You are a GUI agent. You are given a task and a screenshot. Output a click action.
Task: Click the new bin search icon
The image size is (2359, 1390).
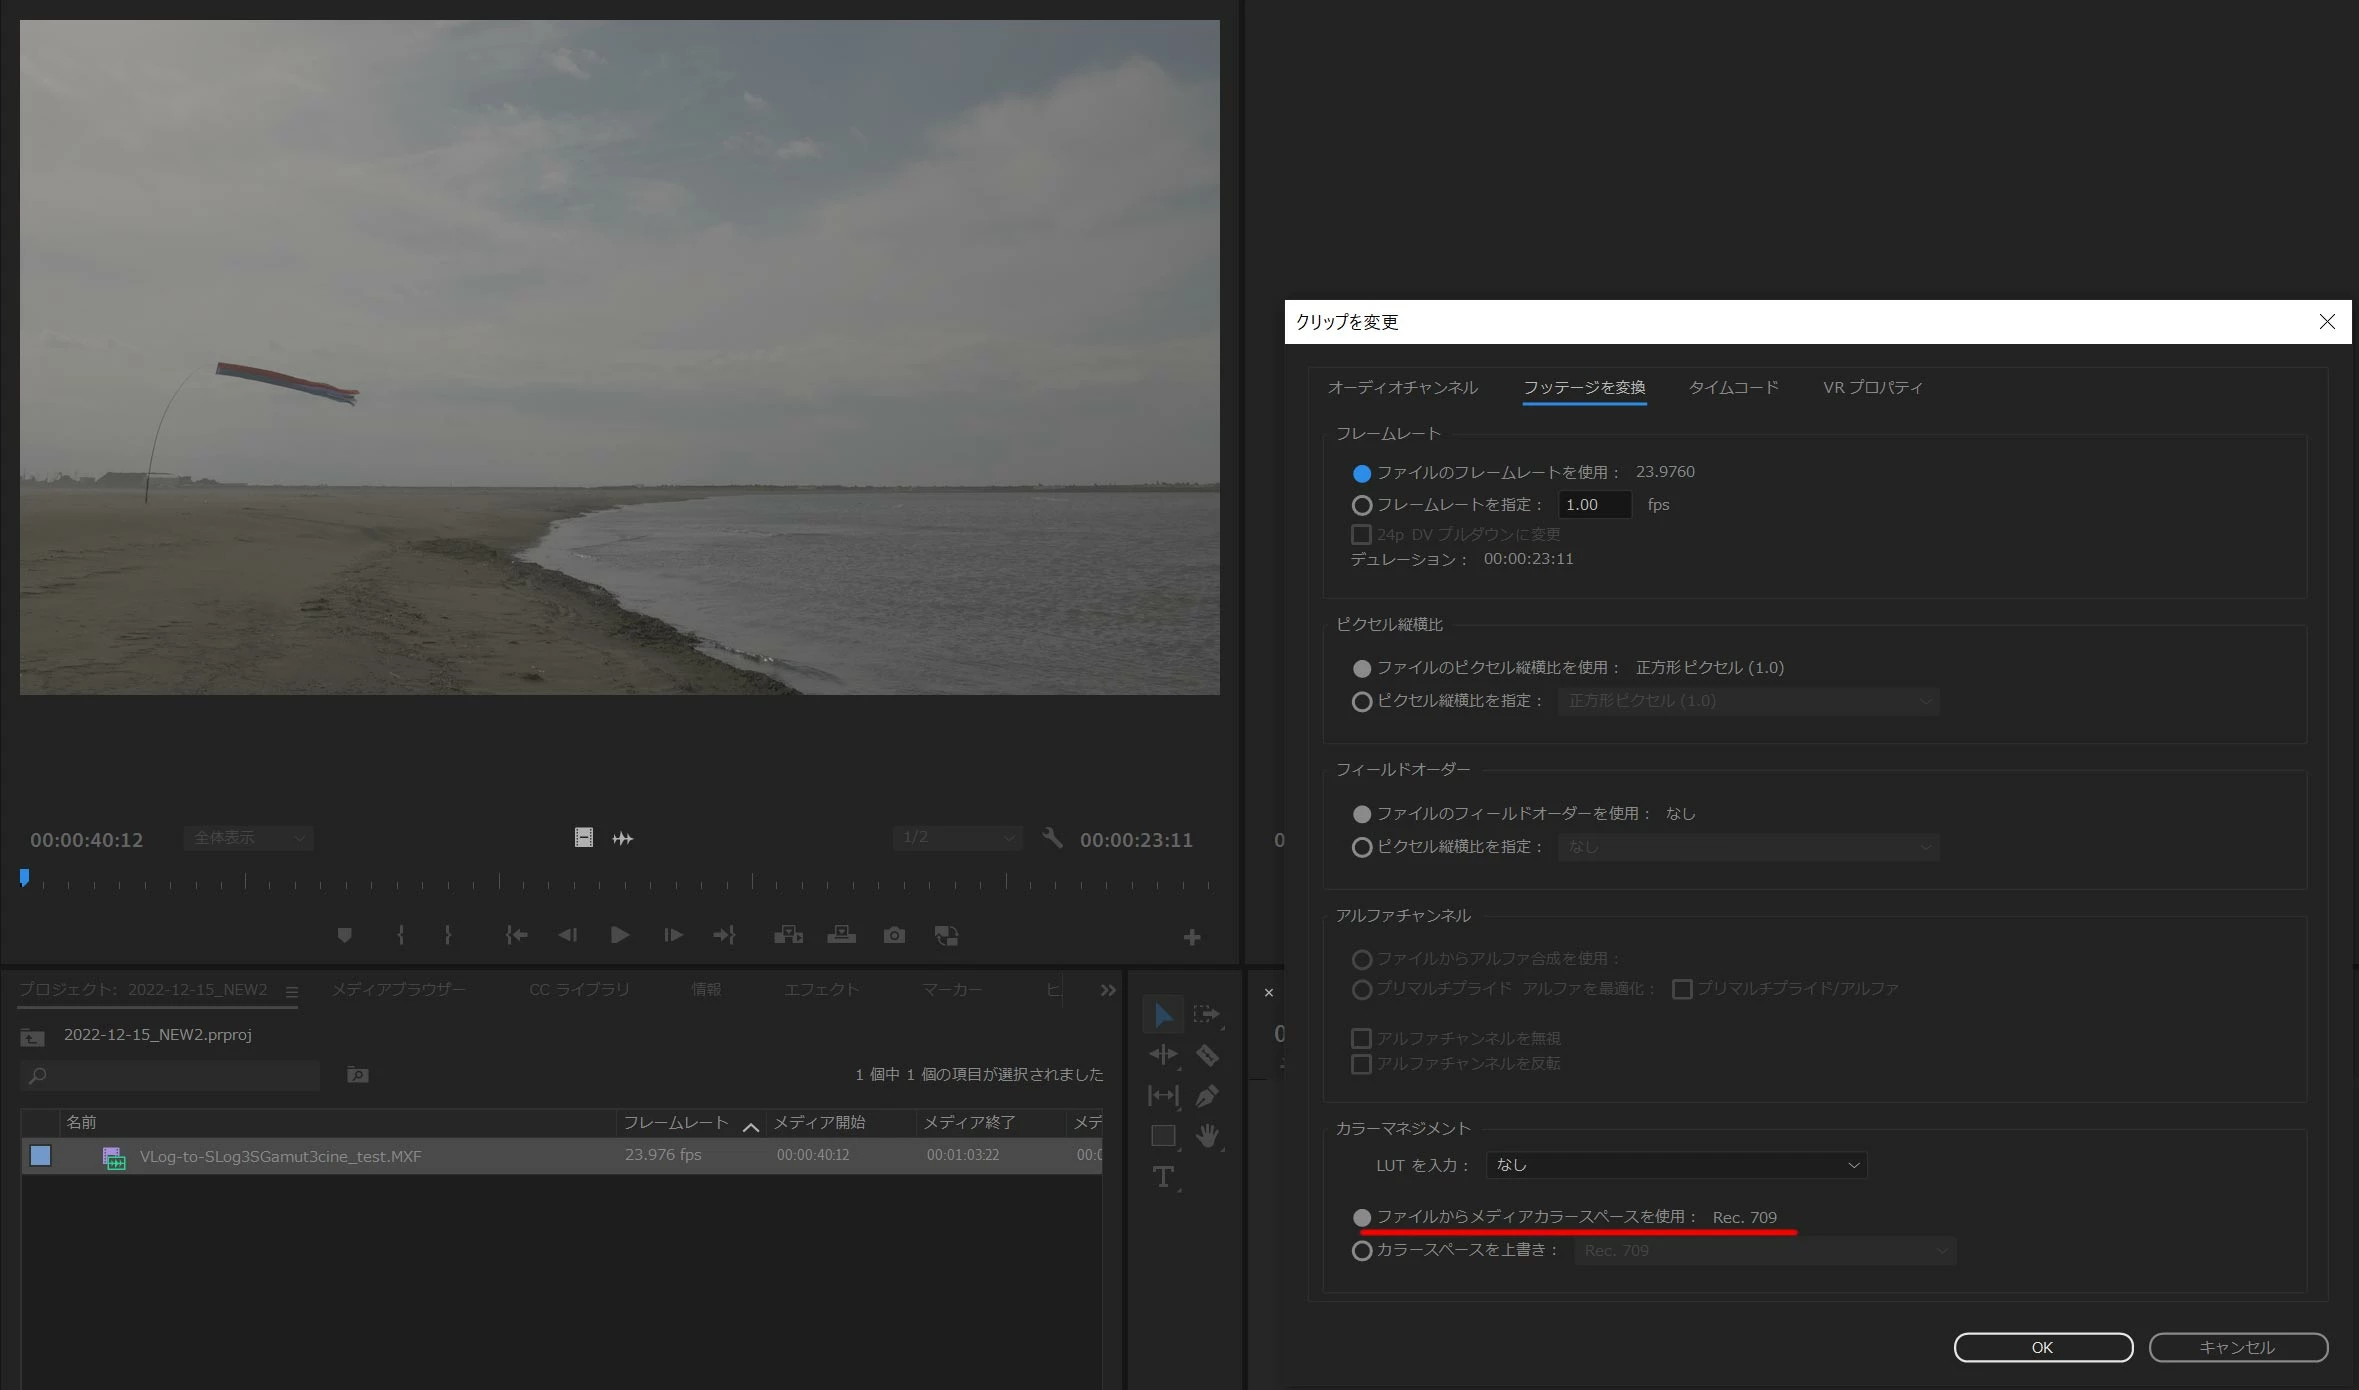(x=357, y=1075)
